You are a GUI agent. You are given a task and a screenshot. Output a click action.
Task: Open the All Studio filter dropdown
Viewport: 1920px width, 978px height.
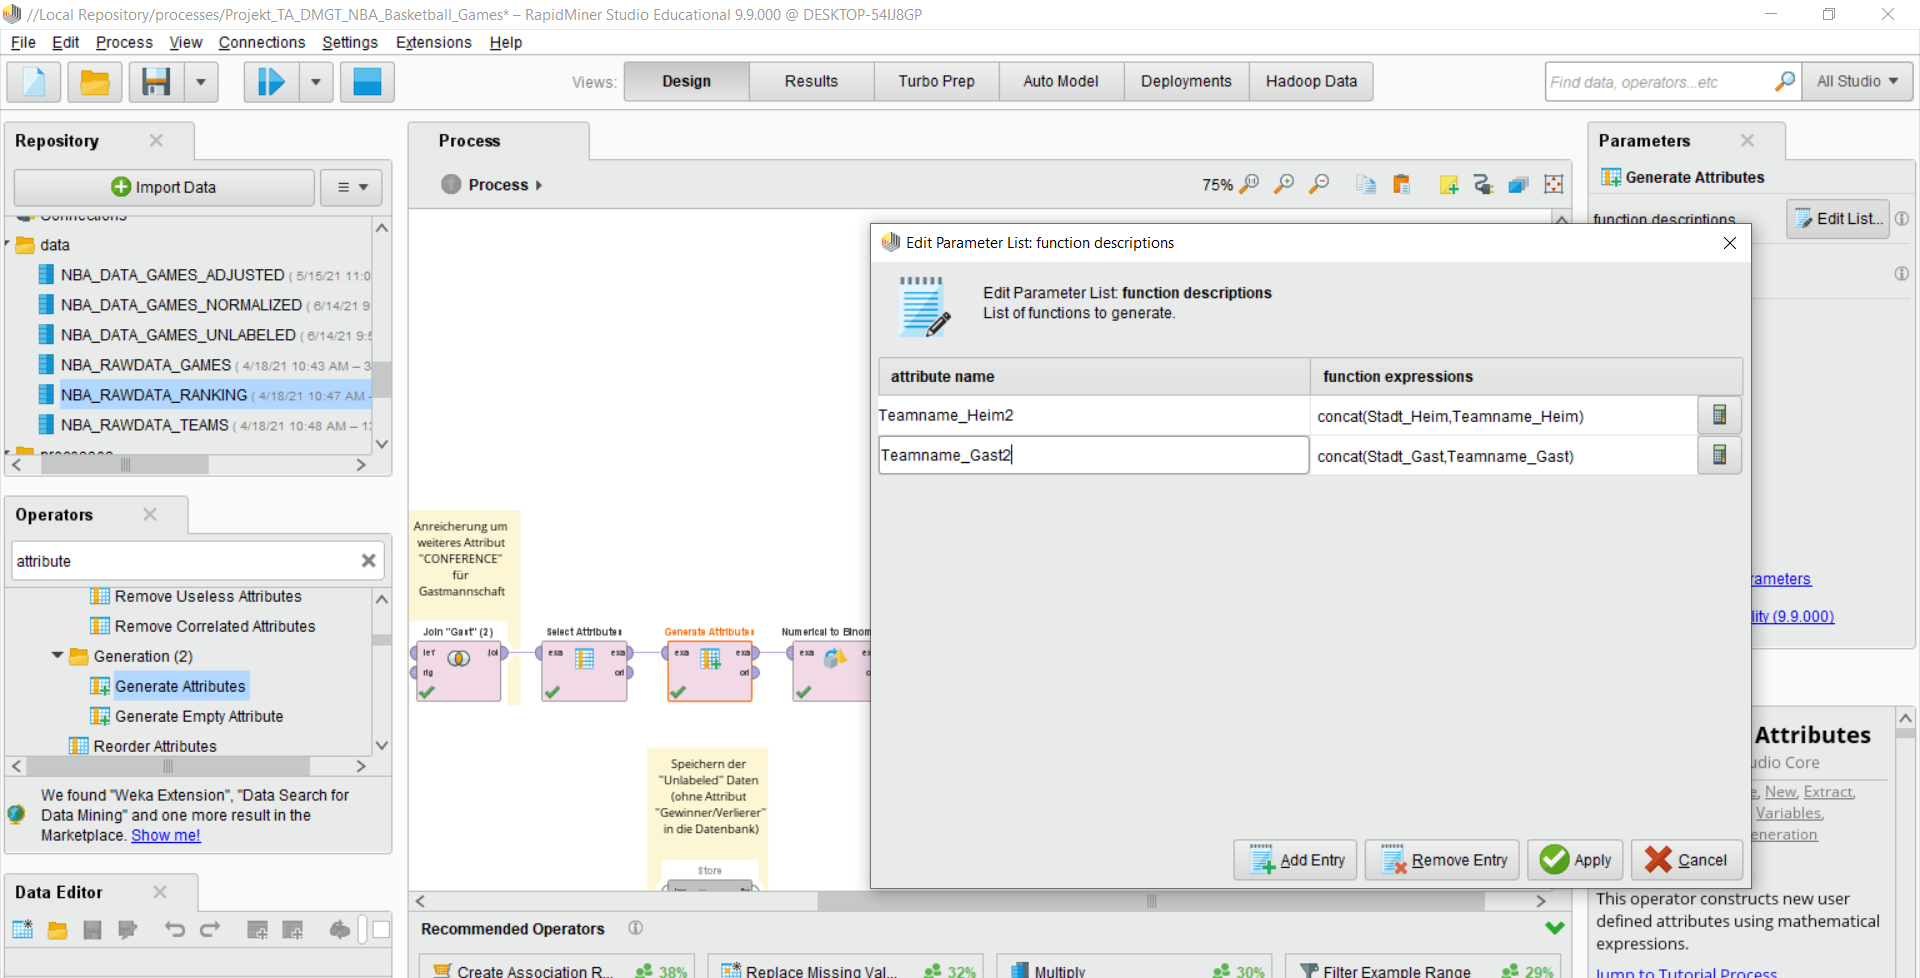pos(1857,81)
